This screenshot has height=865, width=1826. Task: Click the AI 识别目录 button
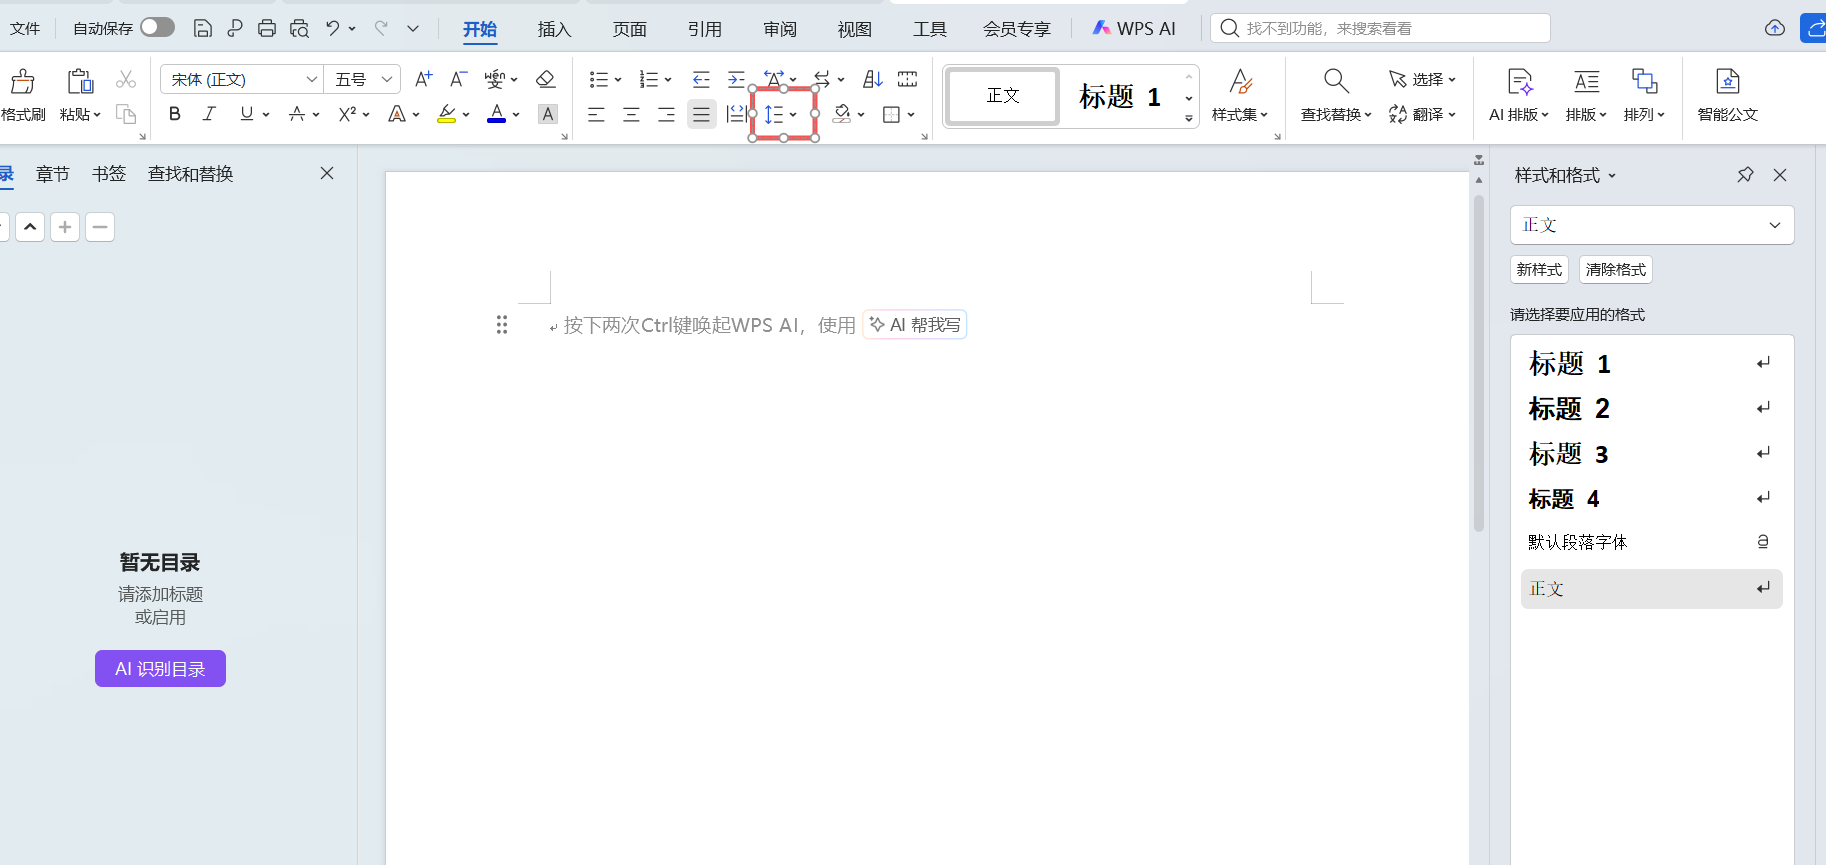click(x=160, y=669)
